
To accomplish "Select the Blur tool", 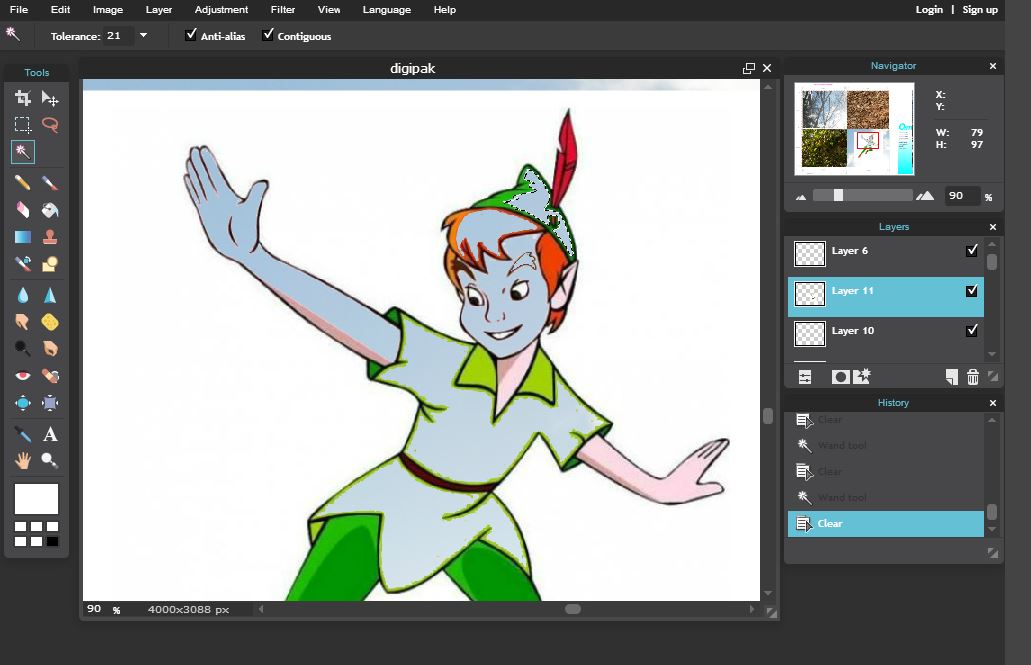I will (x=23, y=295).
